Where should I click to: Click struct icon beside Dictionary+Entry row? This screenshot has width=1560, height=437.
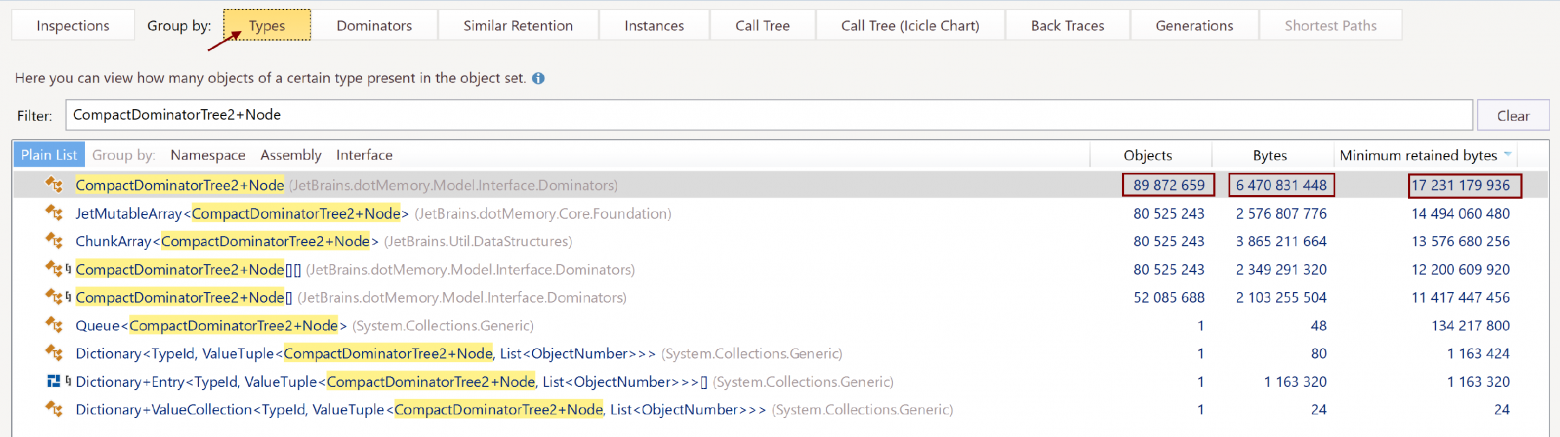[54, 381]
